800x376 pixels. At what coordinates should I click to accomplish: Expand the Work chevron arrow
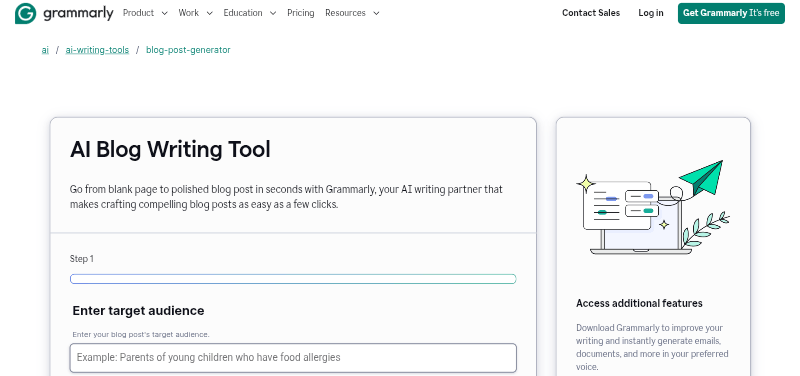point(209,14)
